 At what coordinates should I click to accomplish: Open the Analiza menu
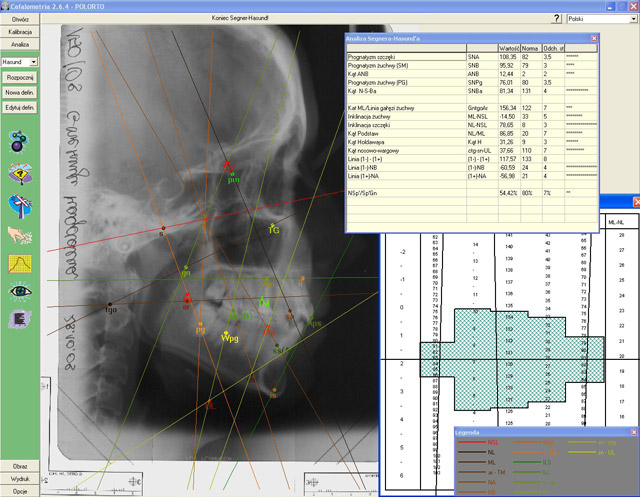click(20, 44)
